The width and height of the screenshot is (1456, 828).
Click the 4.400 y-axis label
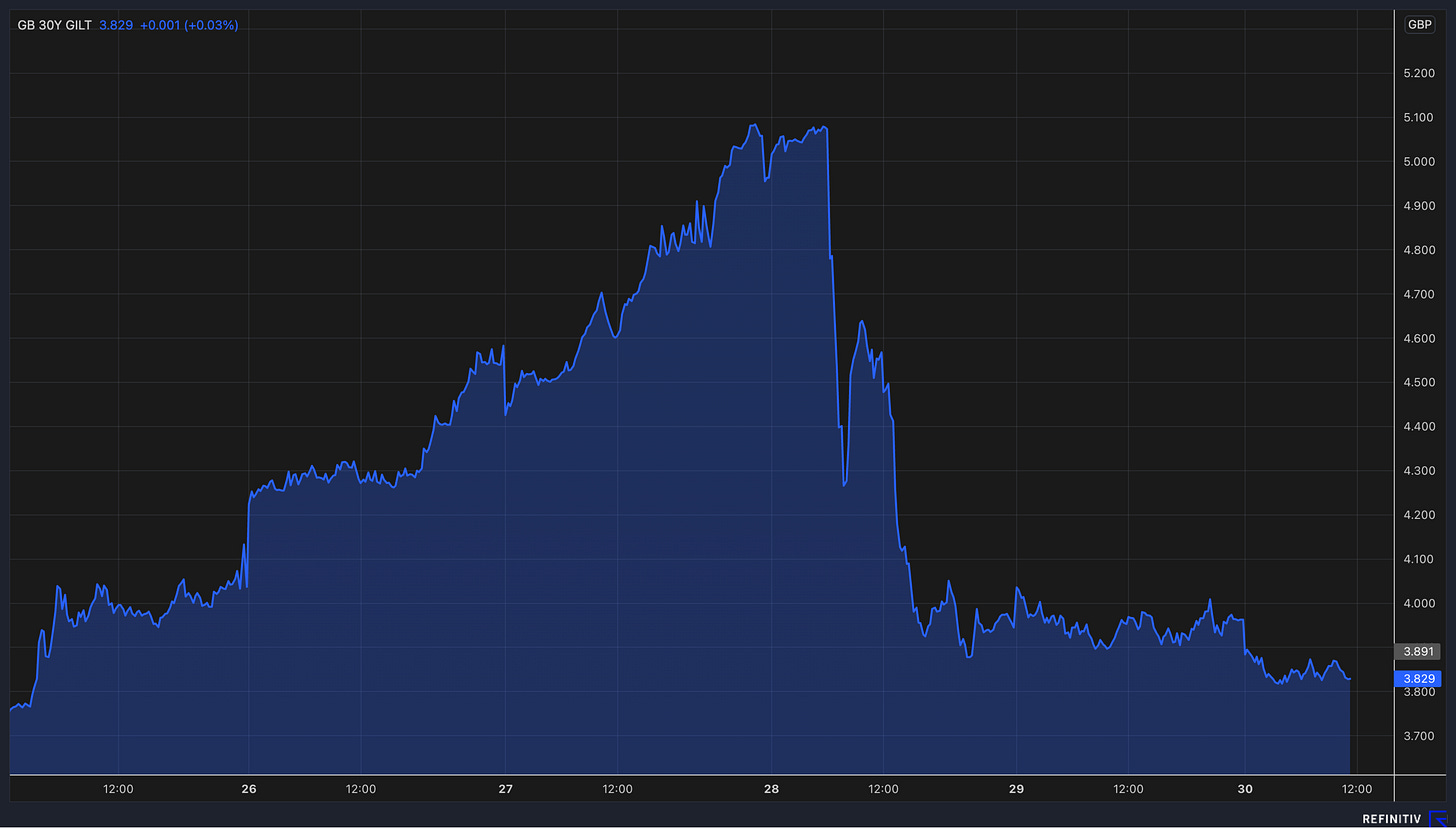[1420, 426]
